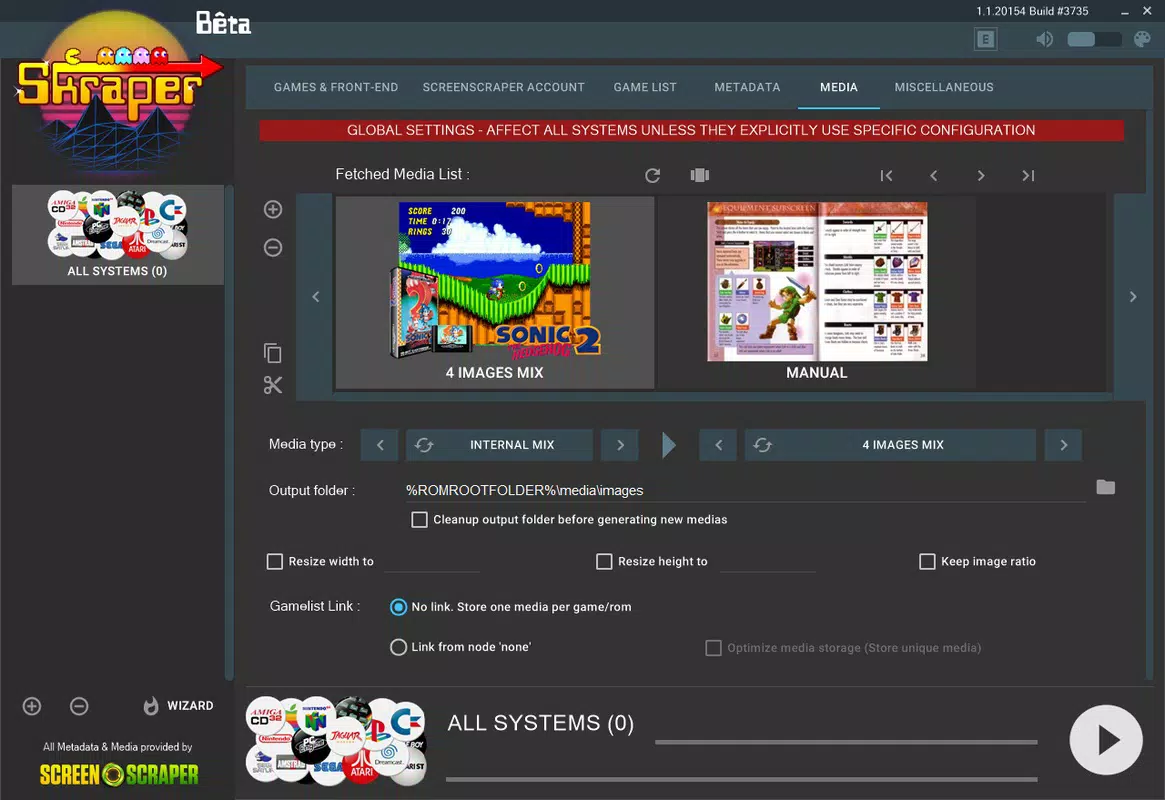This screenshot has width=1165, height=800.
Task: Remove media with minus icon beside list
Action: tap(273, 247)
